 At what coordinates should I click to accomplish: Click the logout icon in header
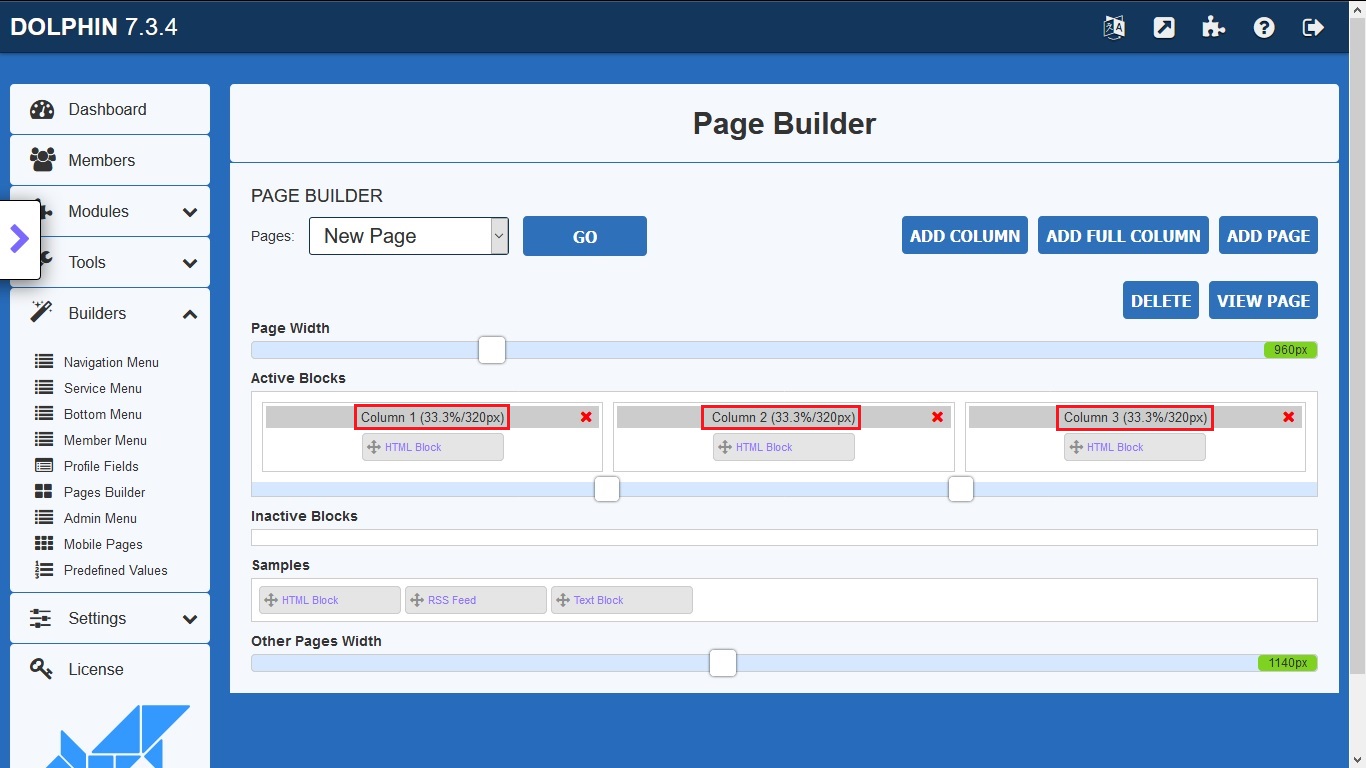[x=1313, y=27]
